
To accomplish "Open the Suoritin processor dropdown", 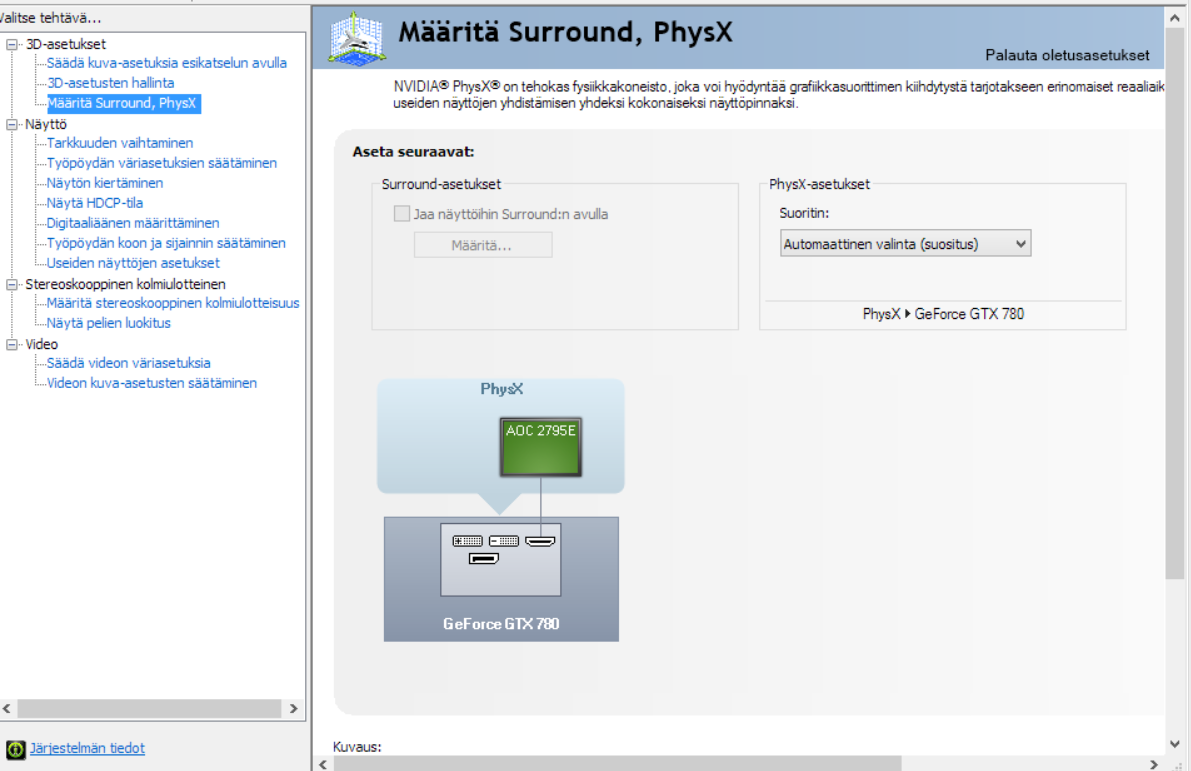I will coord(905,244).
